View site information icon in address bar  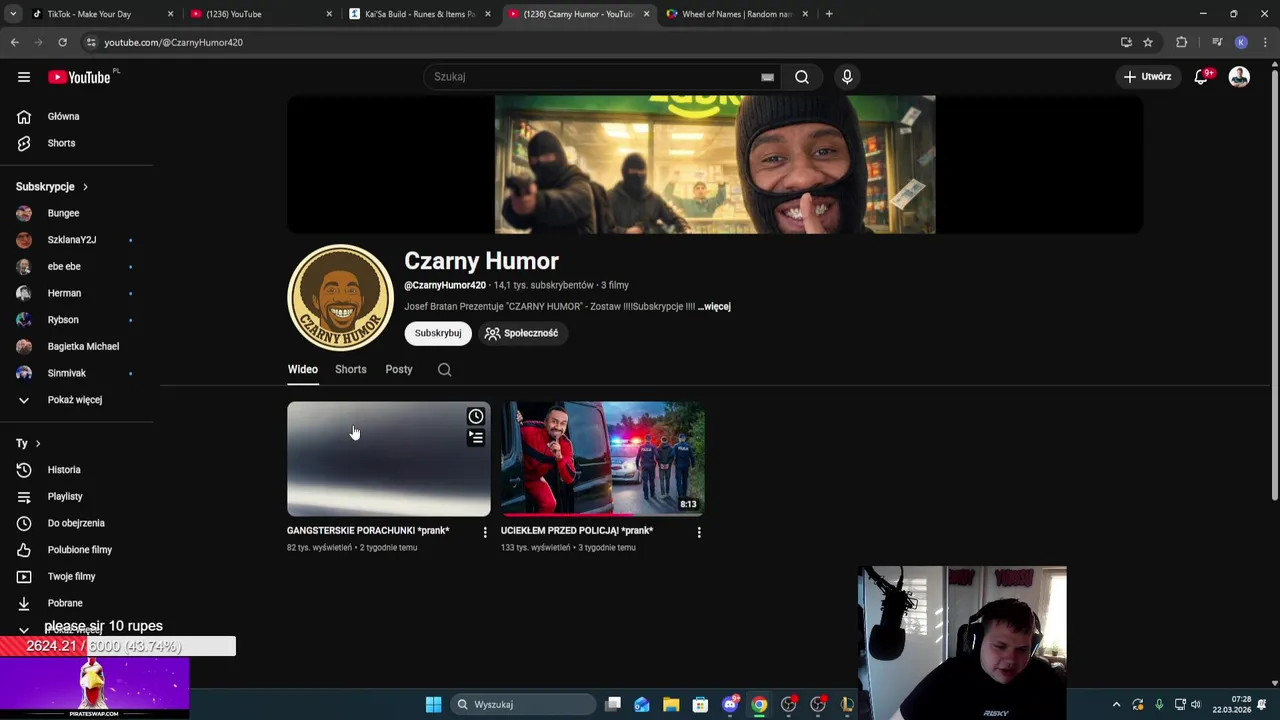[x=91, y=42]
